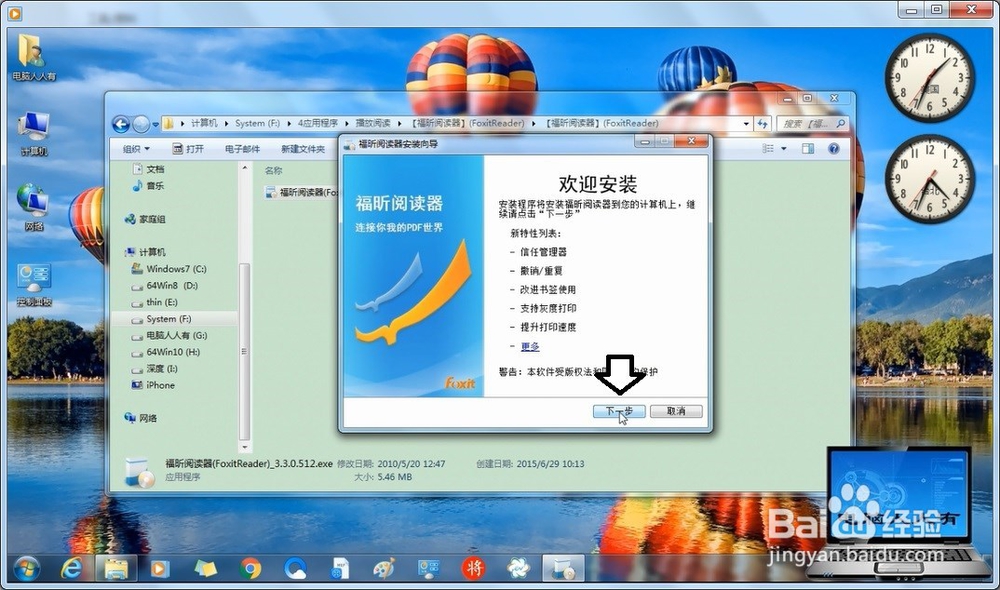Select Windows7 (C:) drive

169,269
